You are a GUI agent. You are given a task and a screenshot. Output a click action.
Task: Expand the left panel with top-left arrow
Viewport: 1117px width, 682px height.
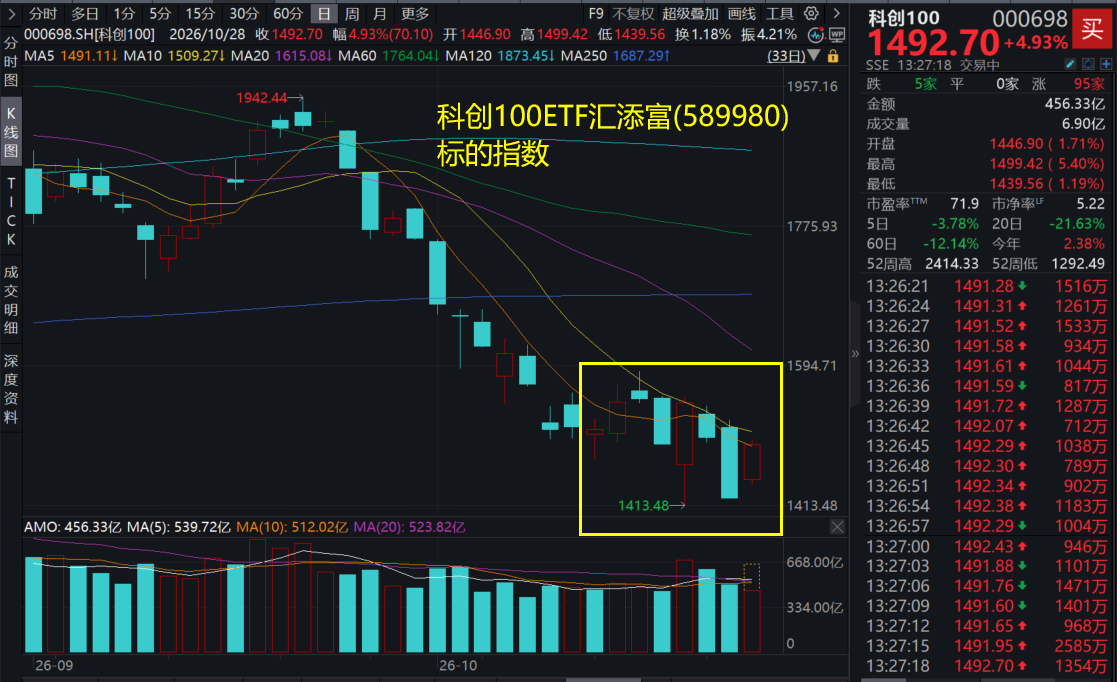tap(11, 14)
